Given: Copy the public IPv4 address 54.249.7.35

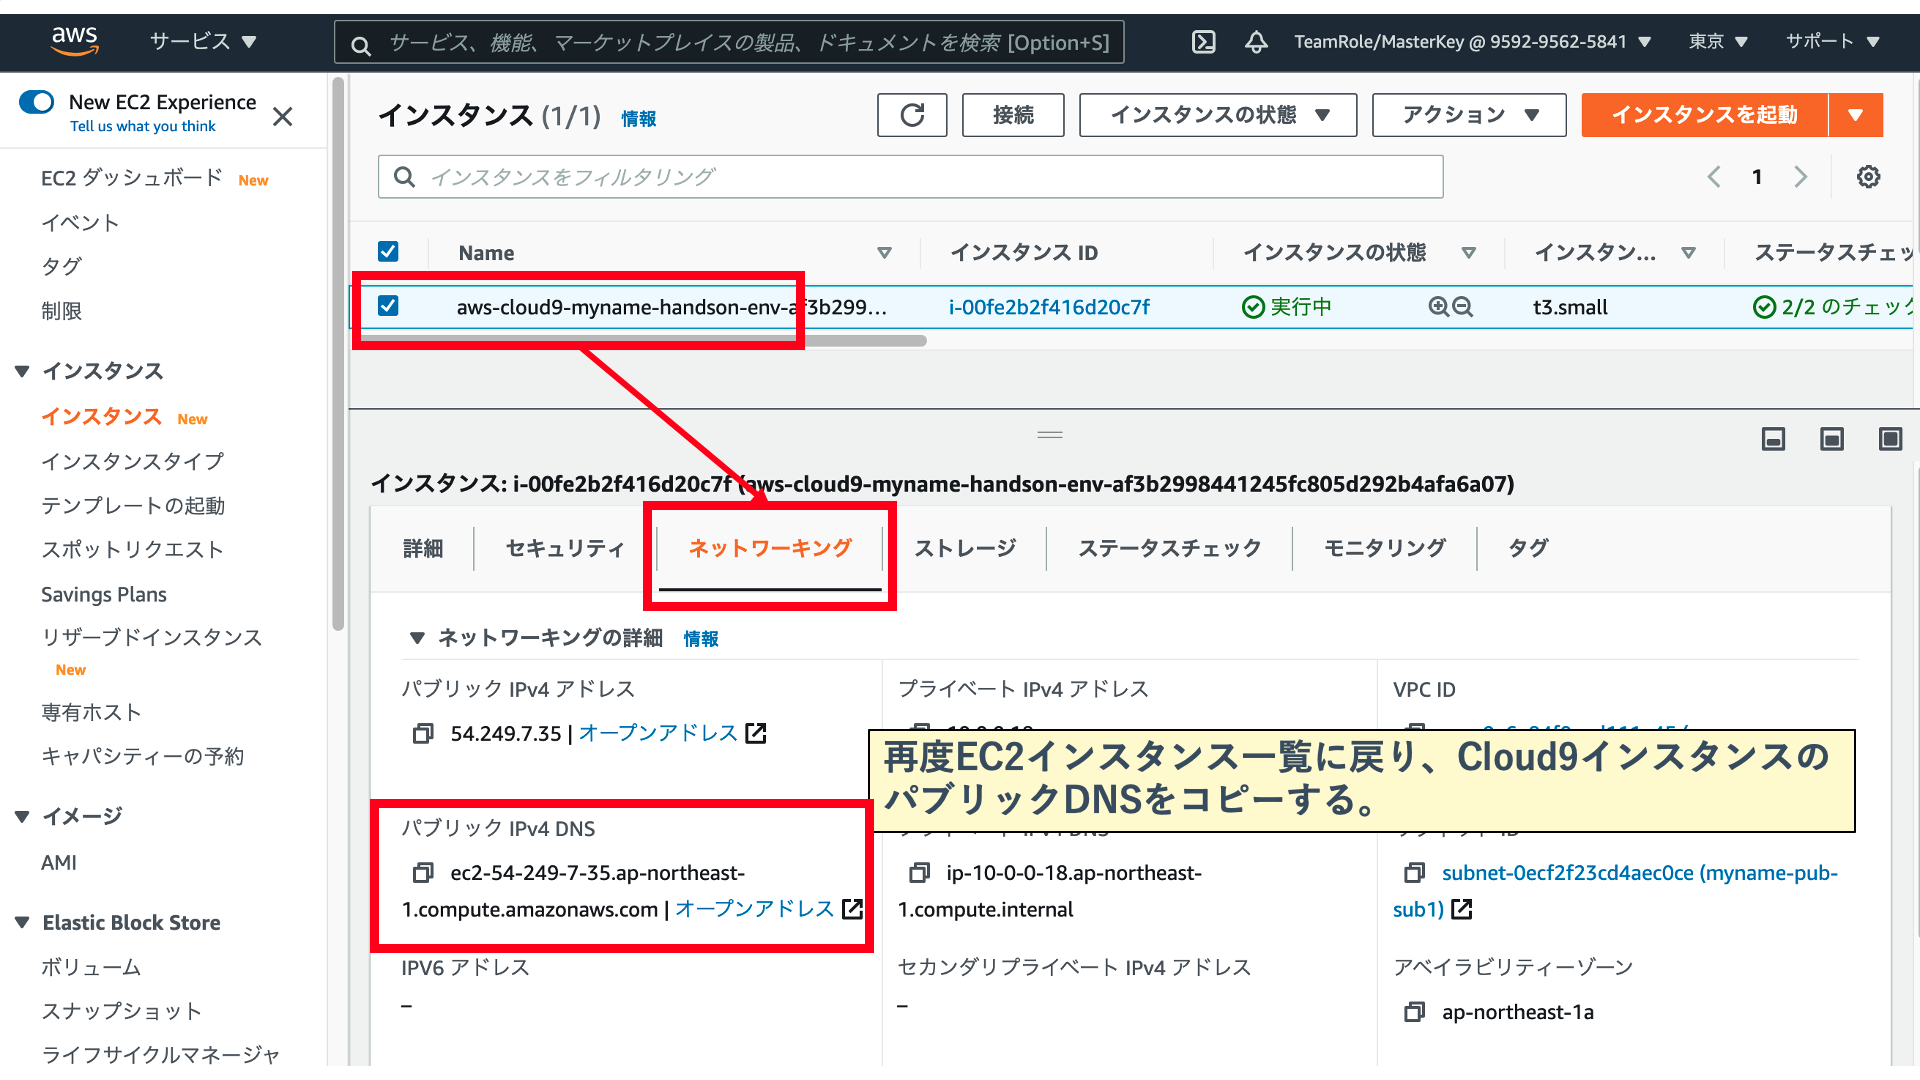Looking at the screenshot, I should pyautogui.click(x=423, y=734).
